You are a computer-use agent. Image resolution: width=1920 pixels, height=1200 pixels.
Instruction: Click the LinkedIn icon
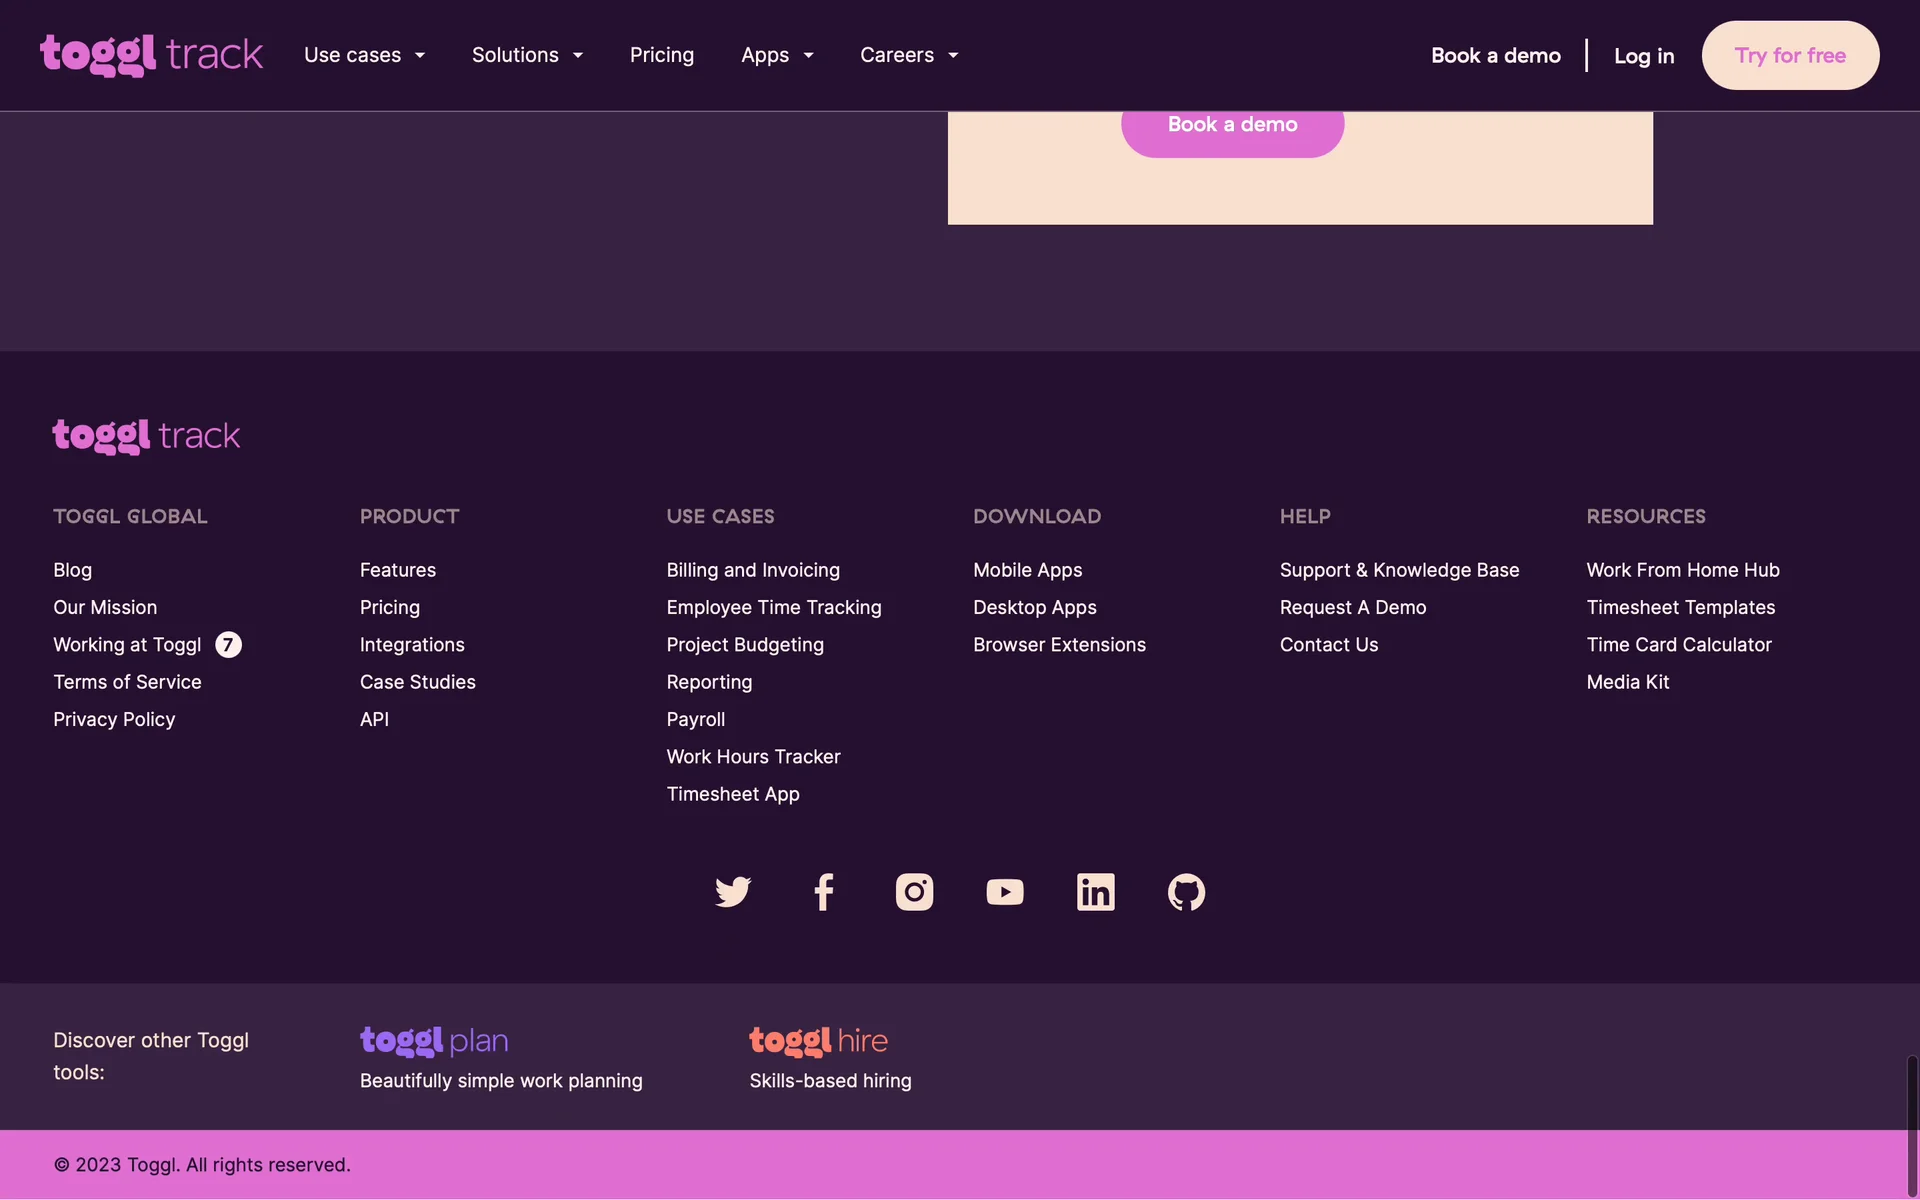[1095, 891]
